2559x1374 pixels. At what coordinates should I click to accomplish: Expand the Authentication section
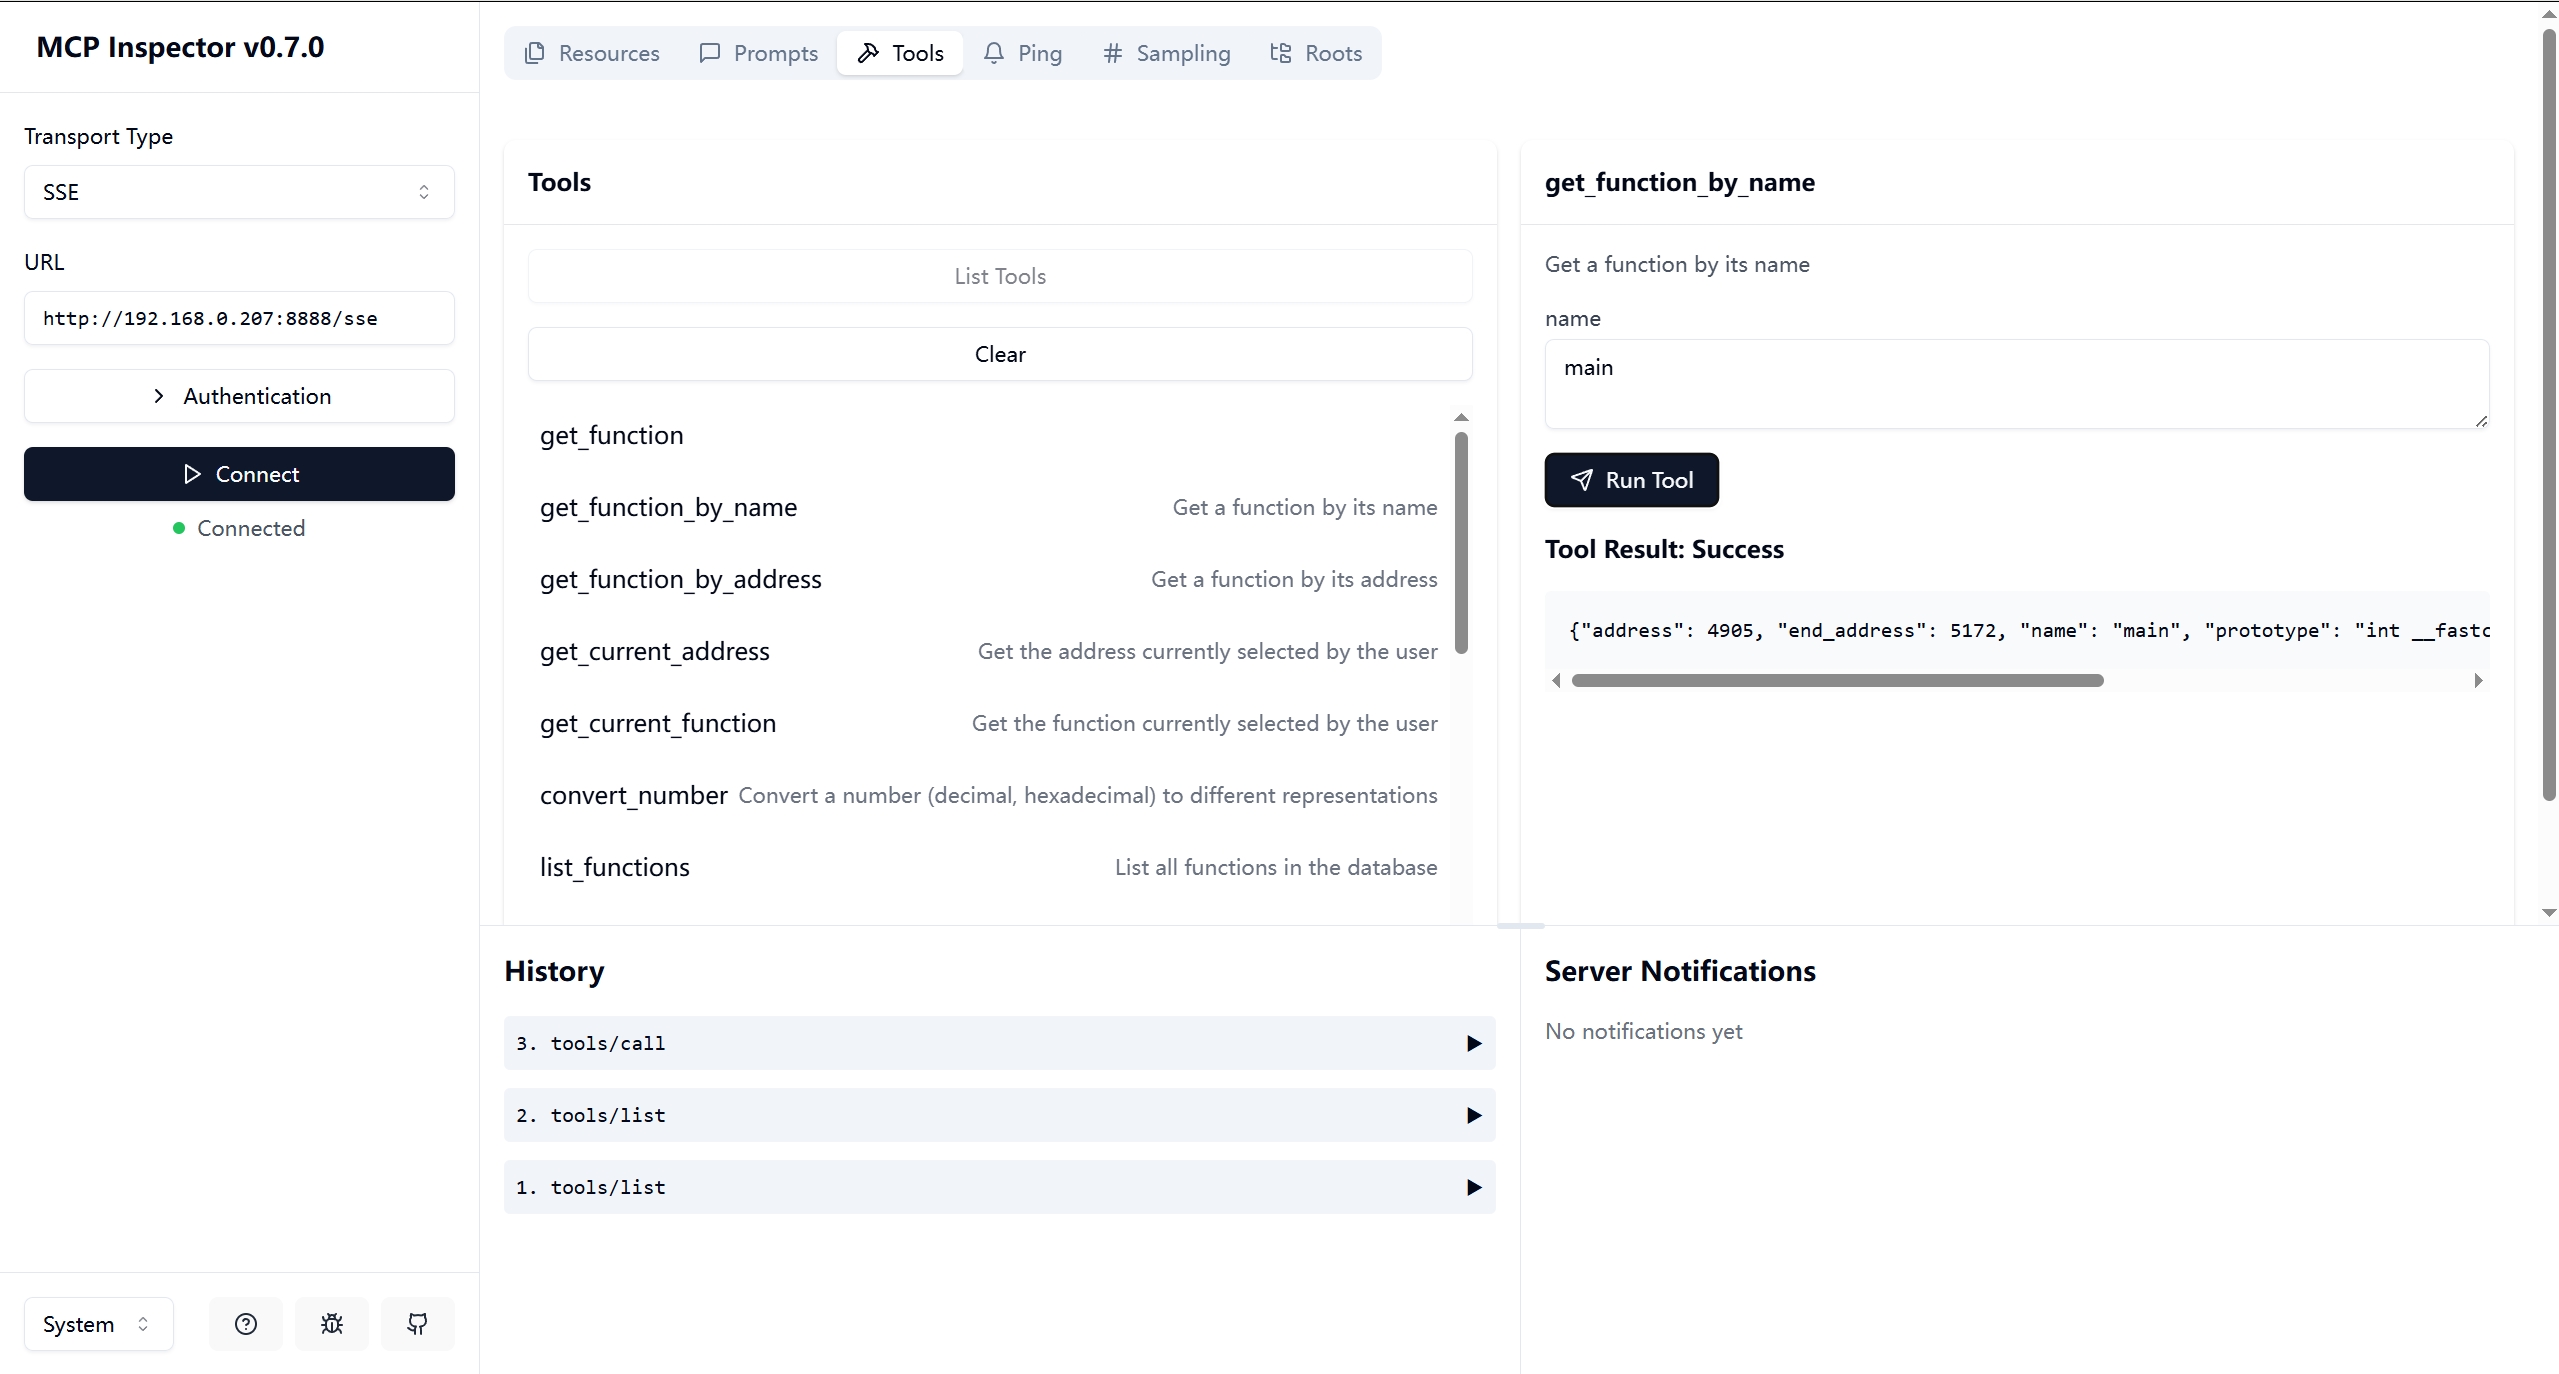point(239,396)
